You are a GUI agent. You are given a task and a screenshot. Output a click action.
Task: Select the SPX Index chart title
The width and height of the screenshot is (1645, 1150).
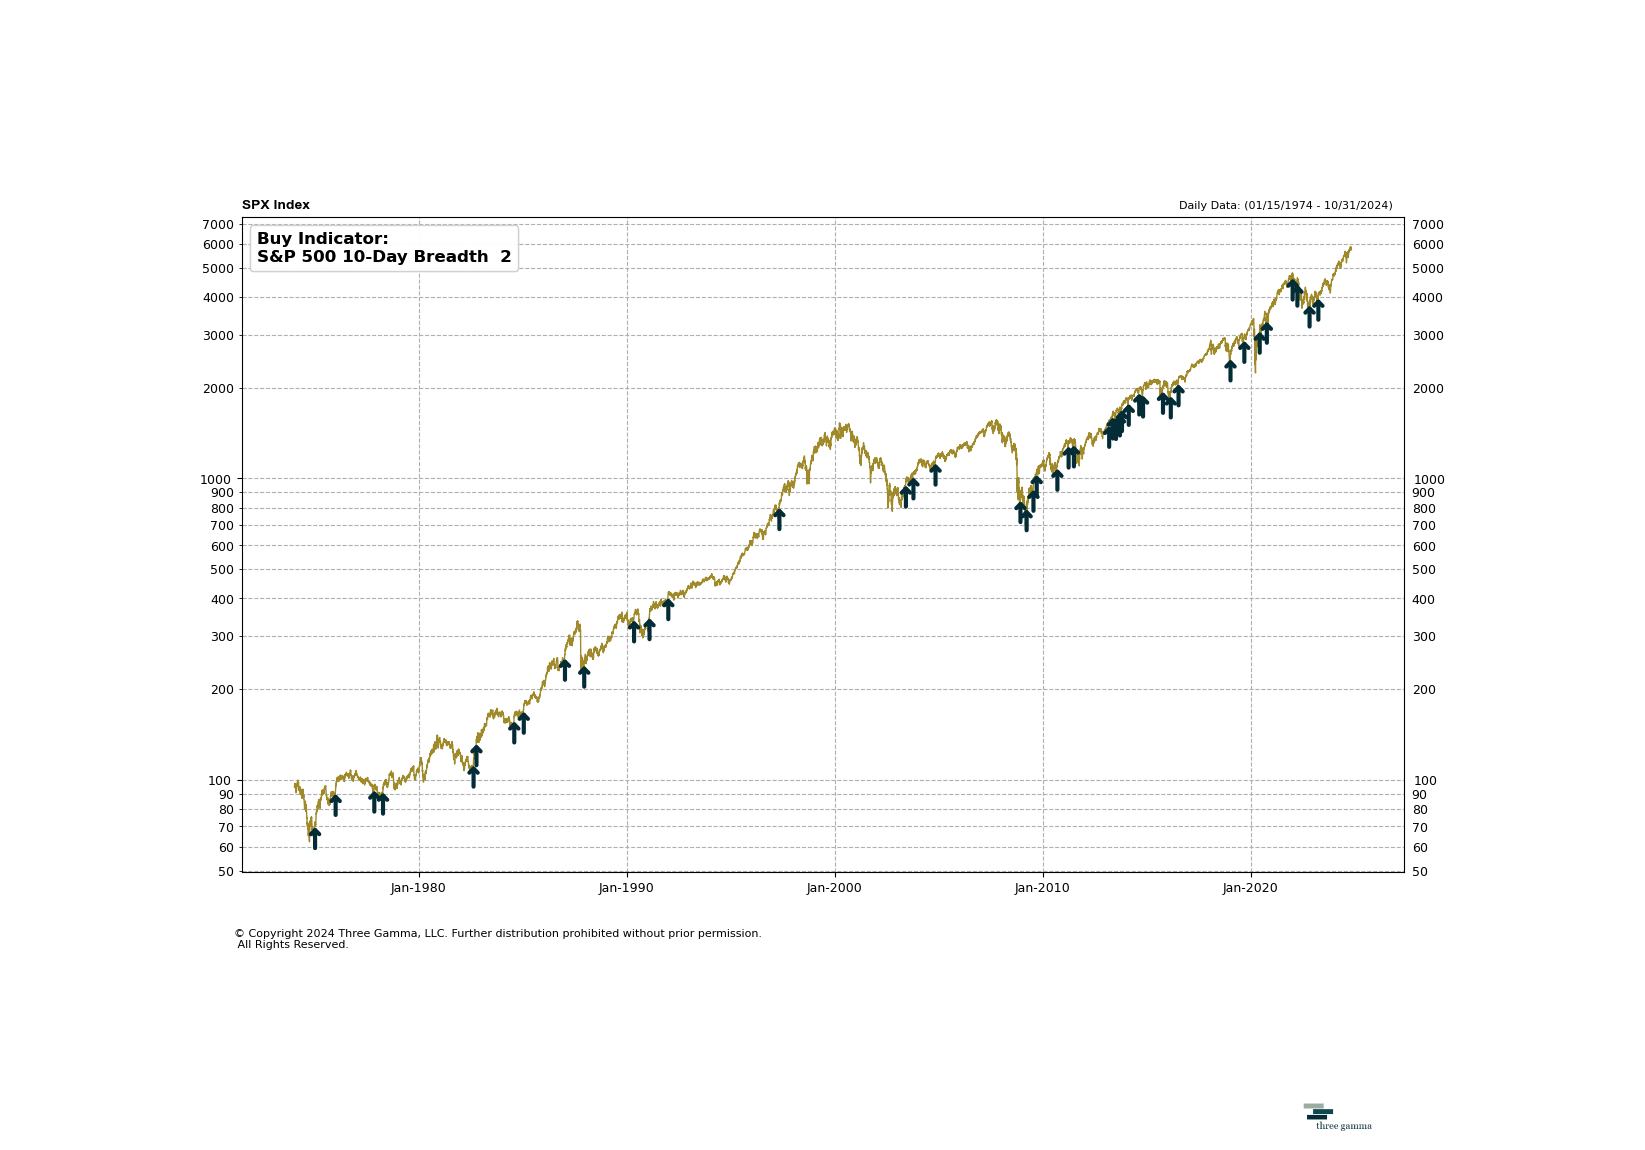point(276,205)
